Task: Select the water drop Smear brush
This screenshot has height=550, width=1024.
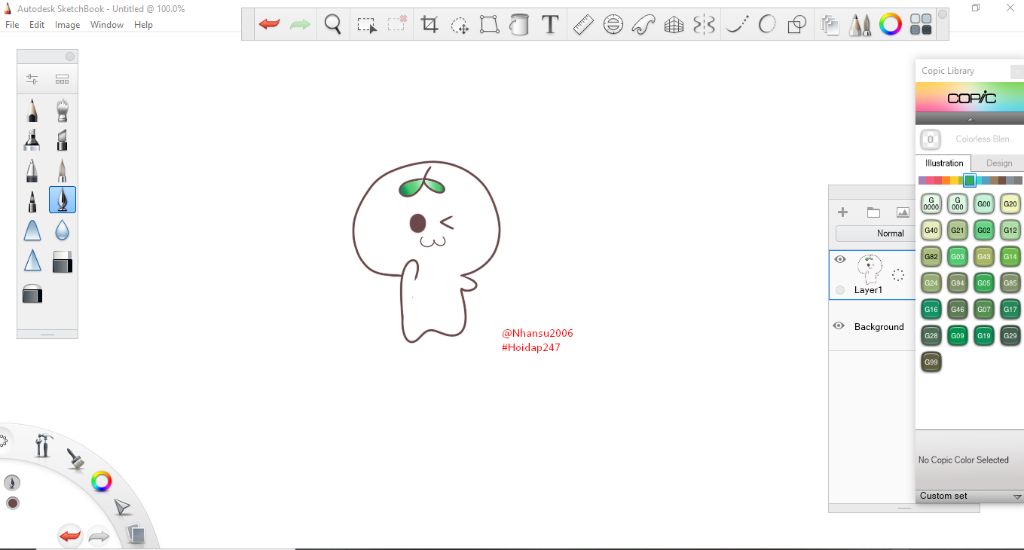Action: tap(62, 230)
